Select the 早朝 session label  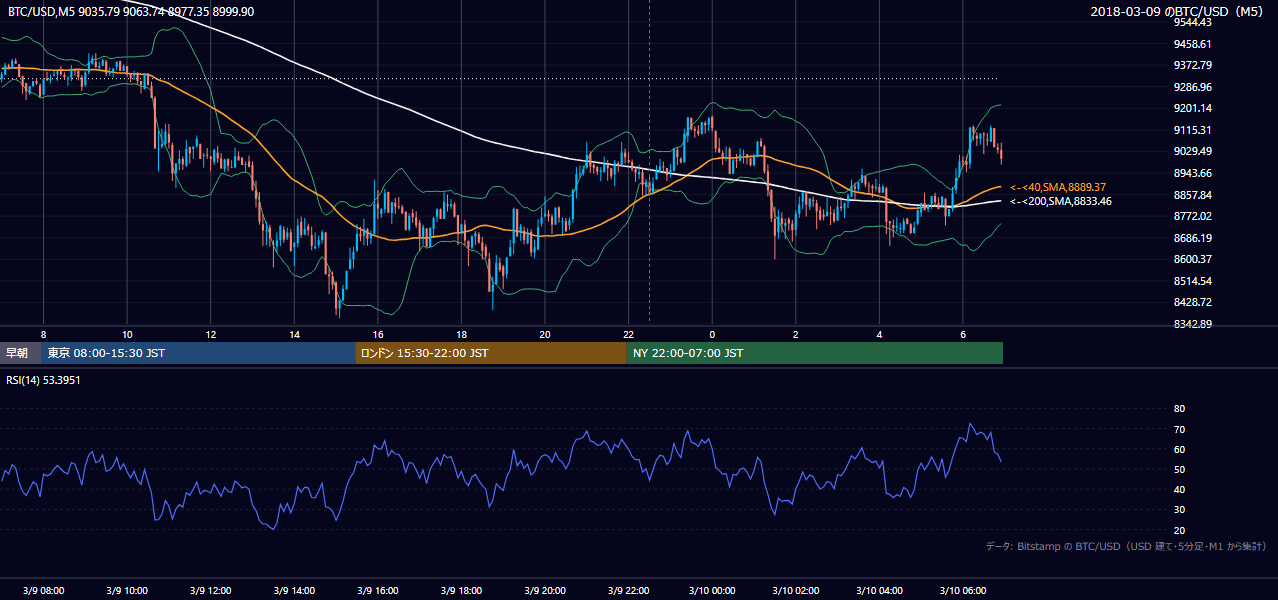[x=18, y=353]
